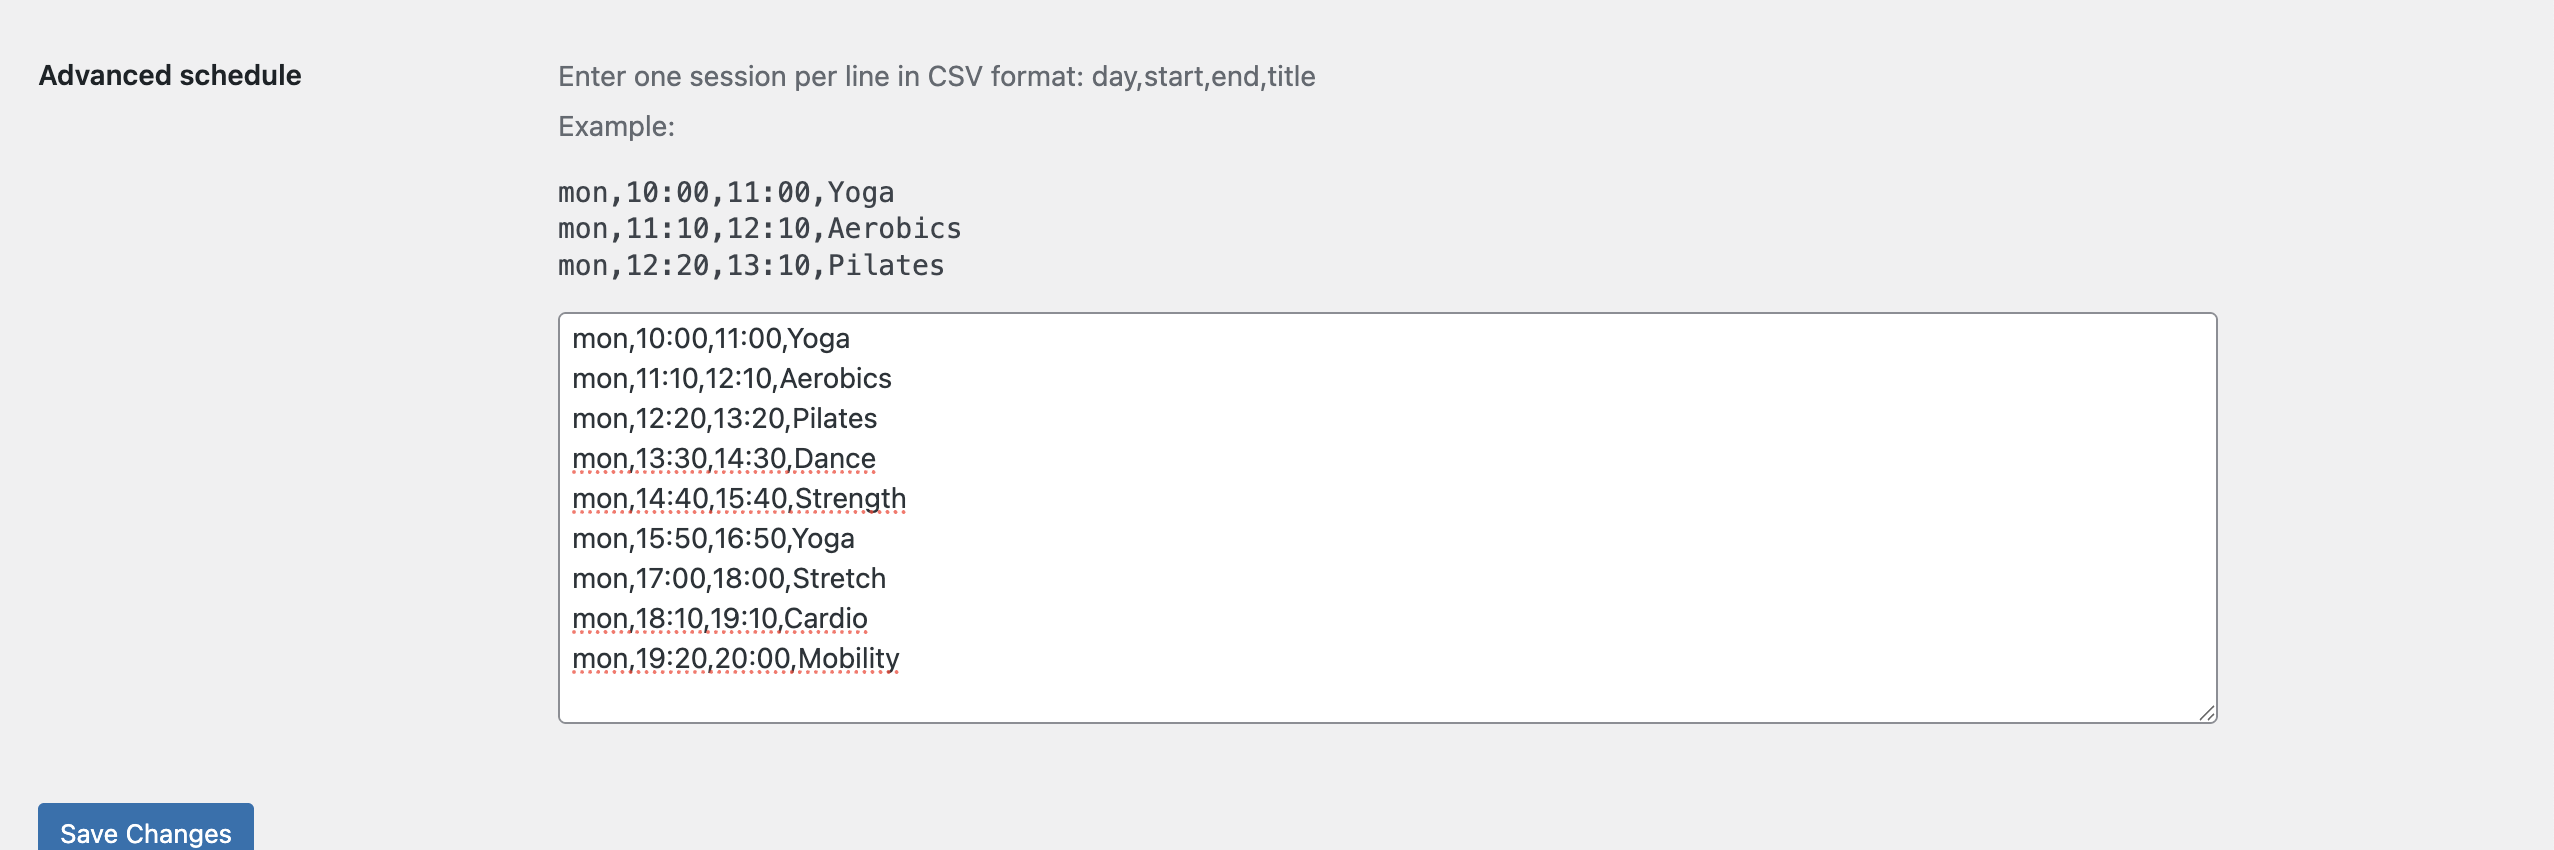Viewport: 2554px width, 850px height.
Task: Click the monospace example Aerobics line
Action: coord(759,229)
